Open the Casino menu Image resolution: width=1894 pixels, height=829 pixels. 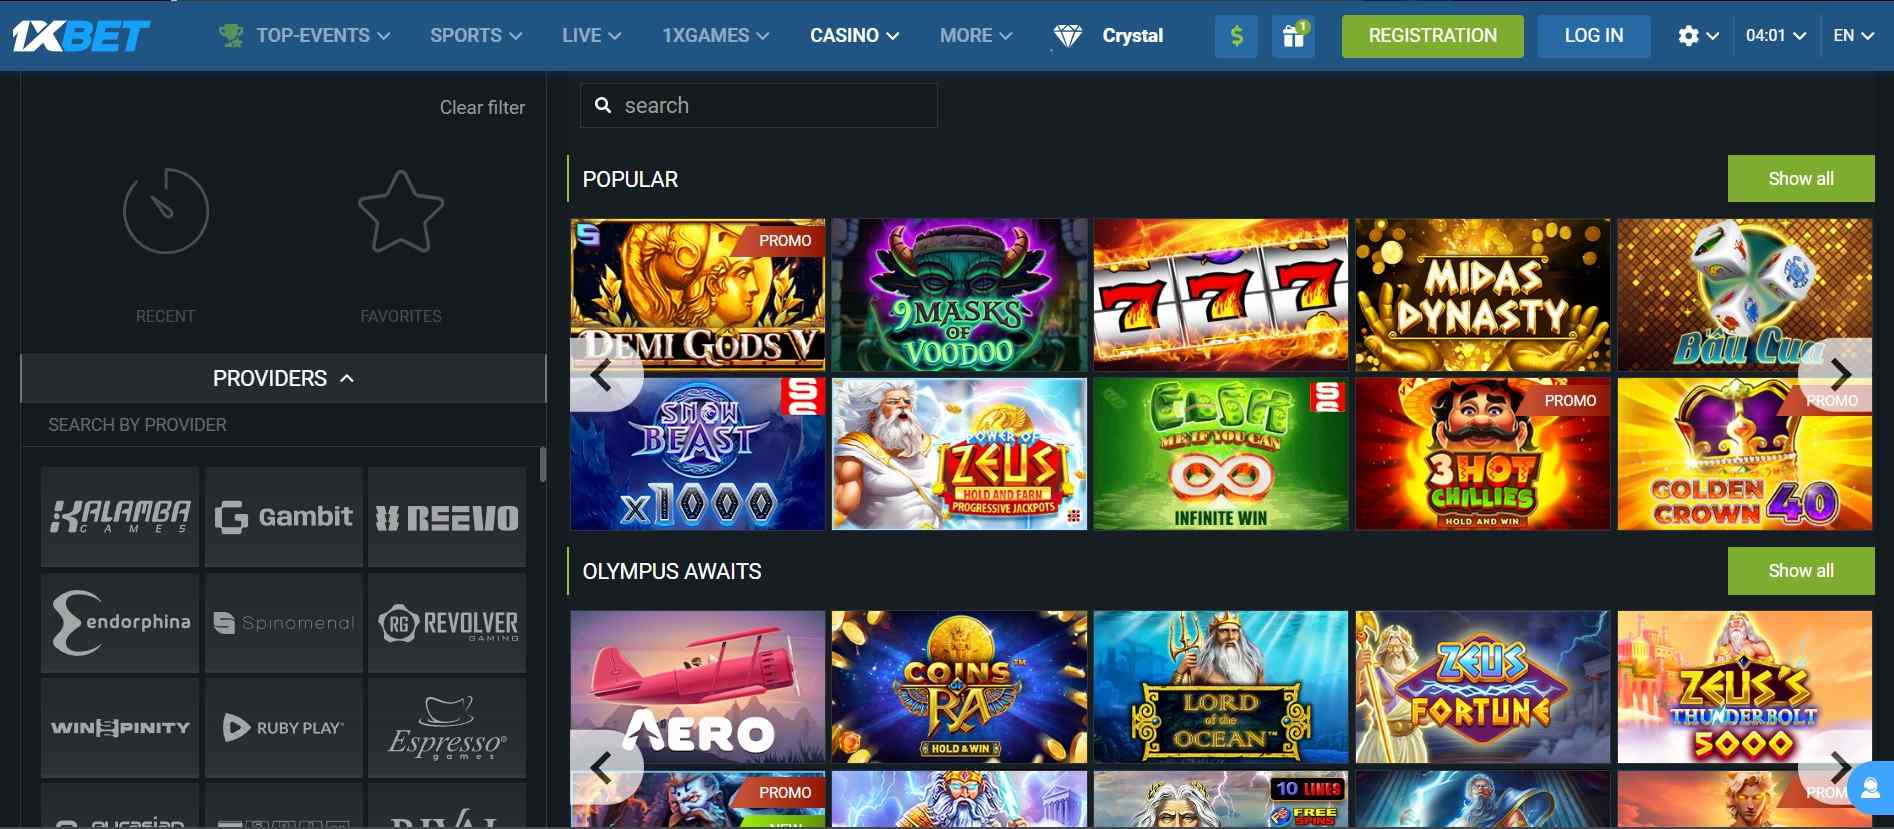click(854, 36)
